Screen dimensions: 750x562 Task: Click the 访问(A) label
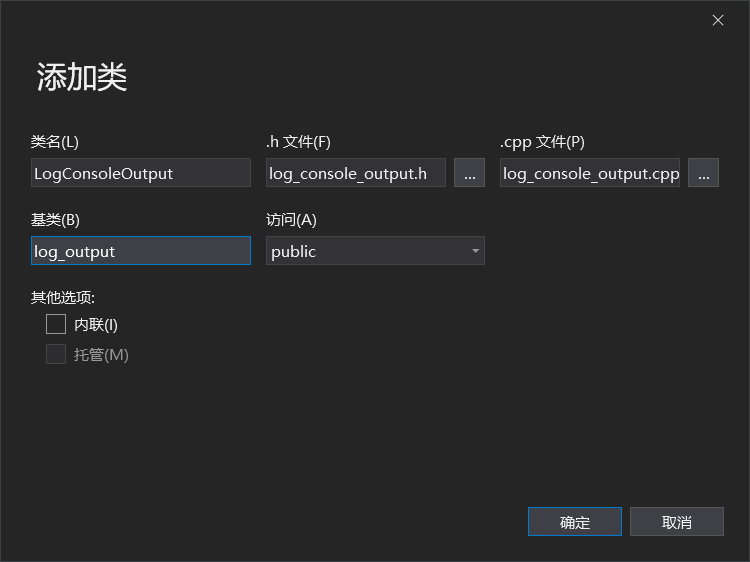pyautogui.click(x=291, y=220)
